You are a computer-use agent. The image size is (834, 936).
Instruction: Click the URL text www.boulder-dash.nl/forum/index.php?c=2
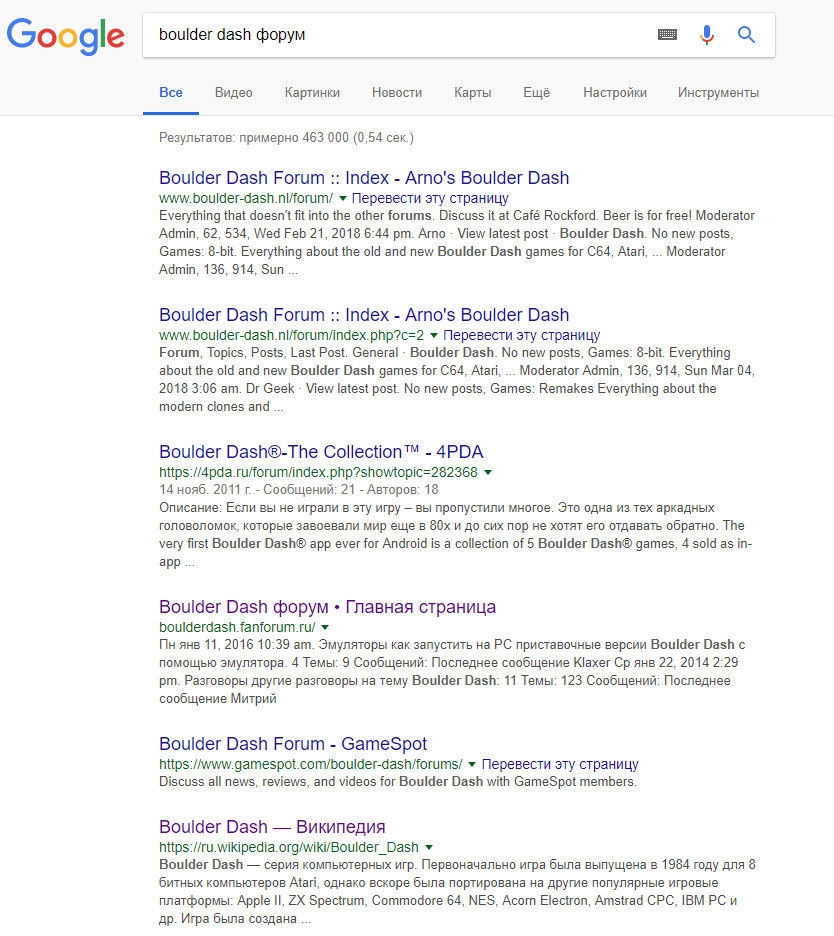click(x=291, y=335)
